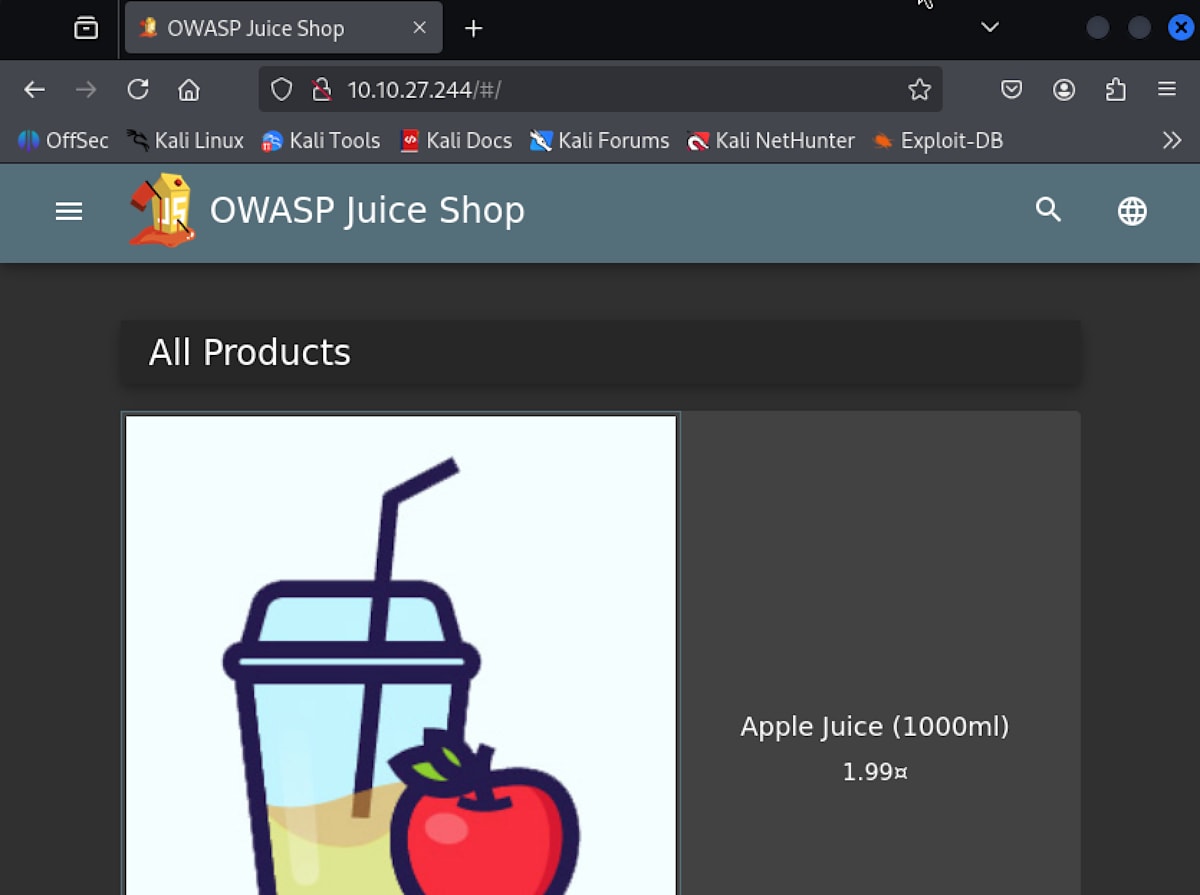
Task: Open the Firefox account icon
Action: [x=1064, y=90]
